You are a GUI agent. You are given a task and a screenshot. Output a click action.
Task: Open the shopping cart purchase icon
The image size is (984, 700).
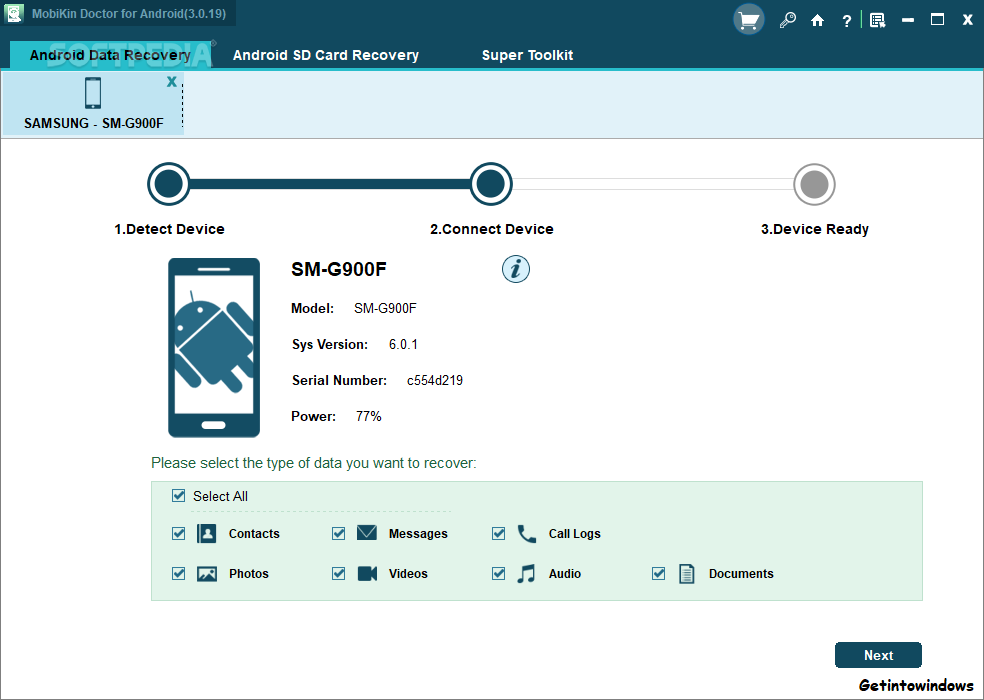click(x=748, y=20)
